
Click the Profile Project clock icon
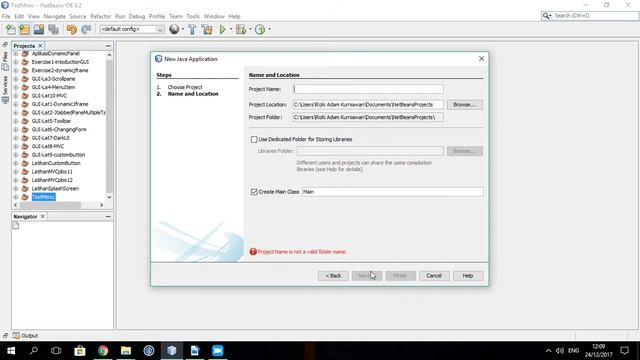click(x=260, y=29)
